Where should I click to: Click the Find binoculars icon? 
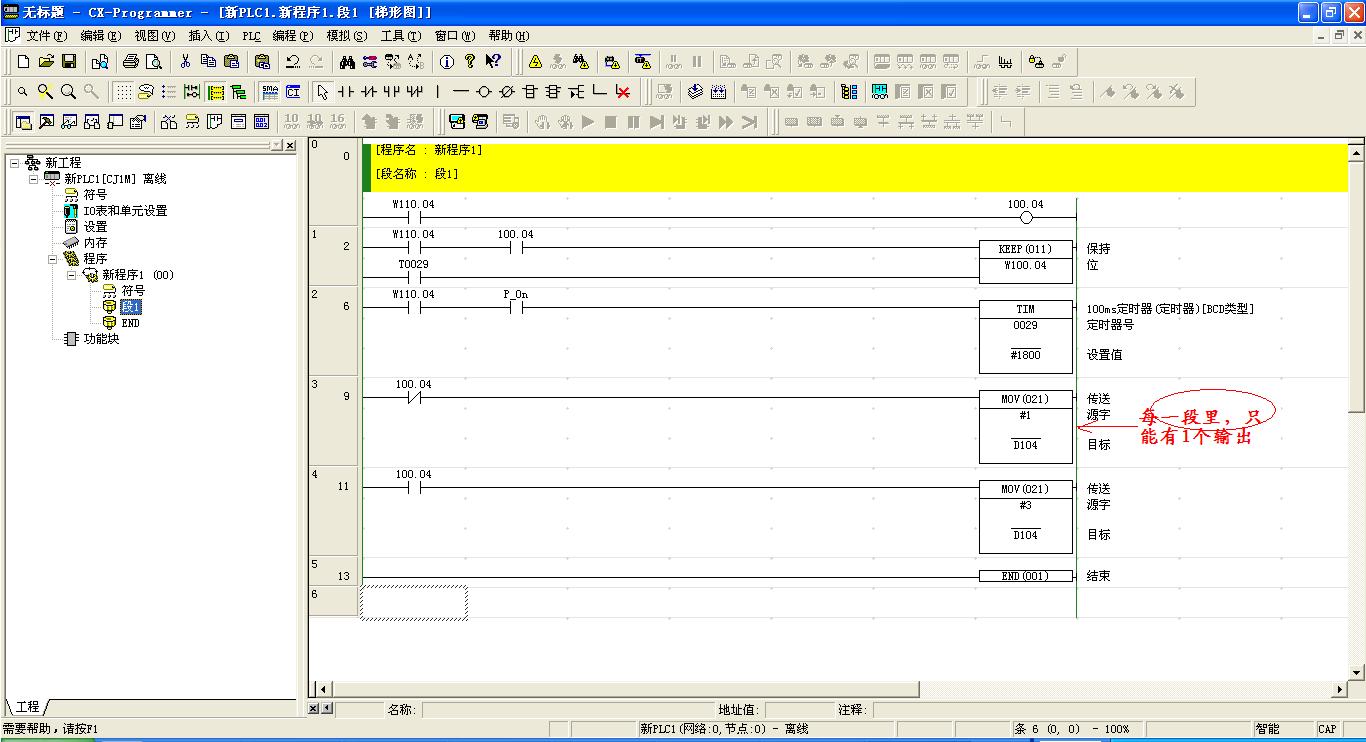pos(347,62)
